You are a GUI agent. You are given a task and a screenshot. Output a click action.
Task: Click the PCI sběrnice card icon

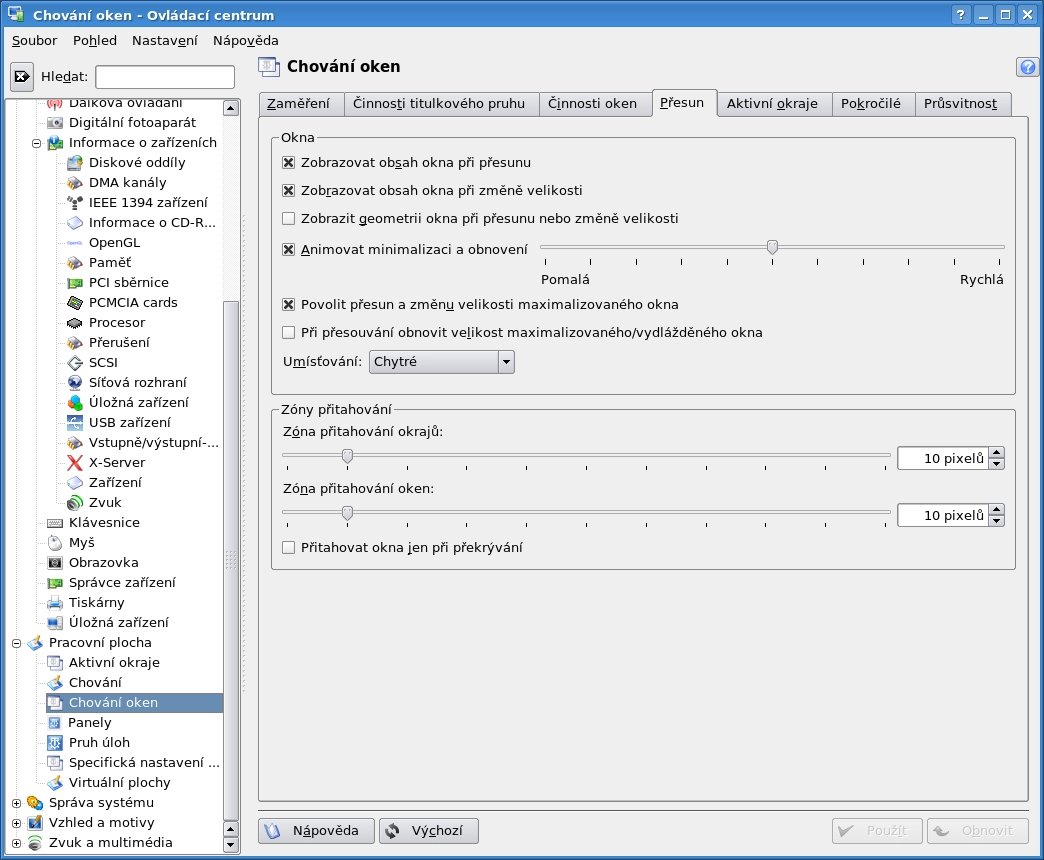75,282
